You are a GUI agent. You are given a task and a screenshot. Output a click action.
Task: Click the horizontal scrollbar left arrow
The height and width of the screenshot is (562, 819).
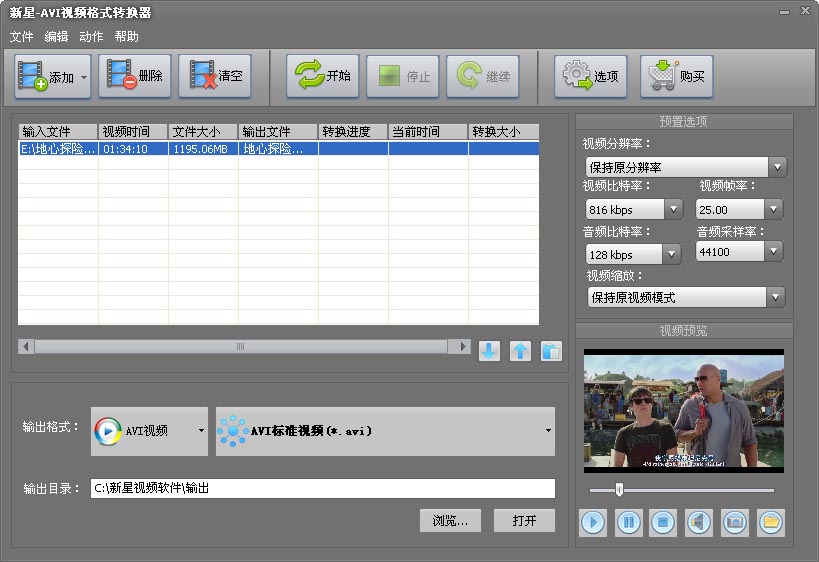pos(26,346)
